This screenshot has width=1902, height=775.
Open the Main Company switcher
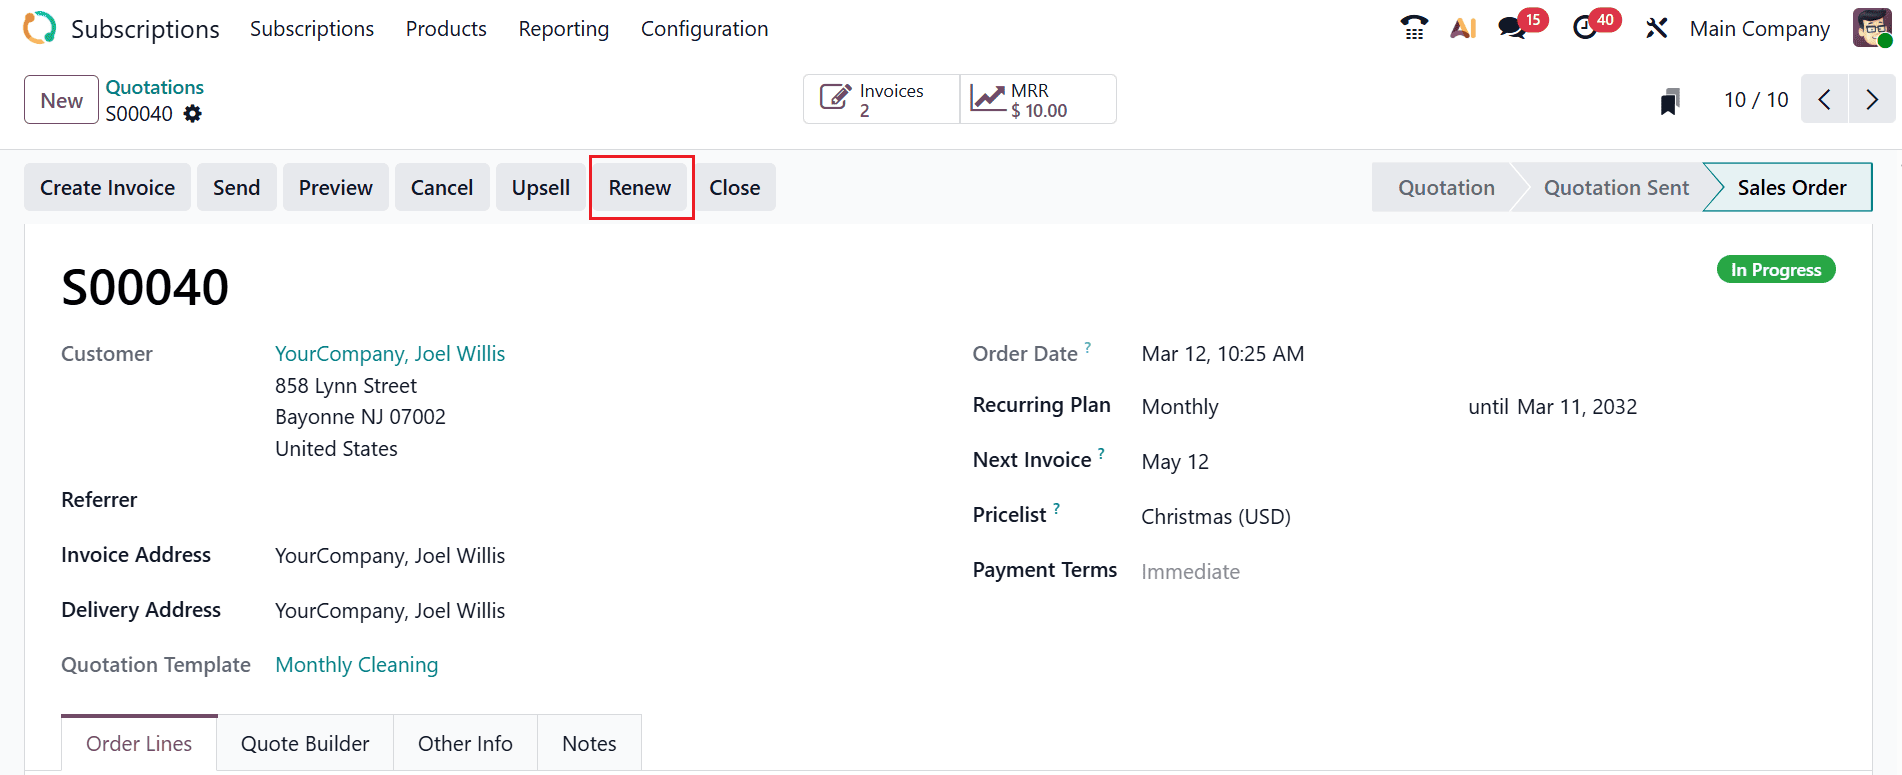pos(1759,29)
